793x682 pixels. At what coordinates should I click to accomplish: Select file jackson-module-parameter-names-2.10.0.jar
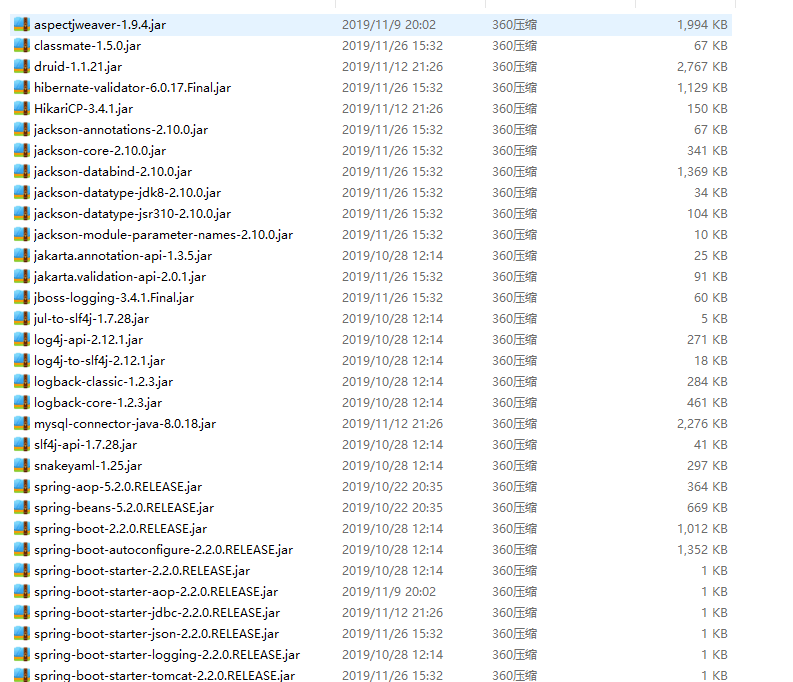tap(163, 235)
